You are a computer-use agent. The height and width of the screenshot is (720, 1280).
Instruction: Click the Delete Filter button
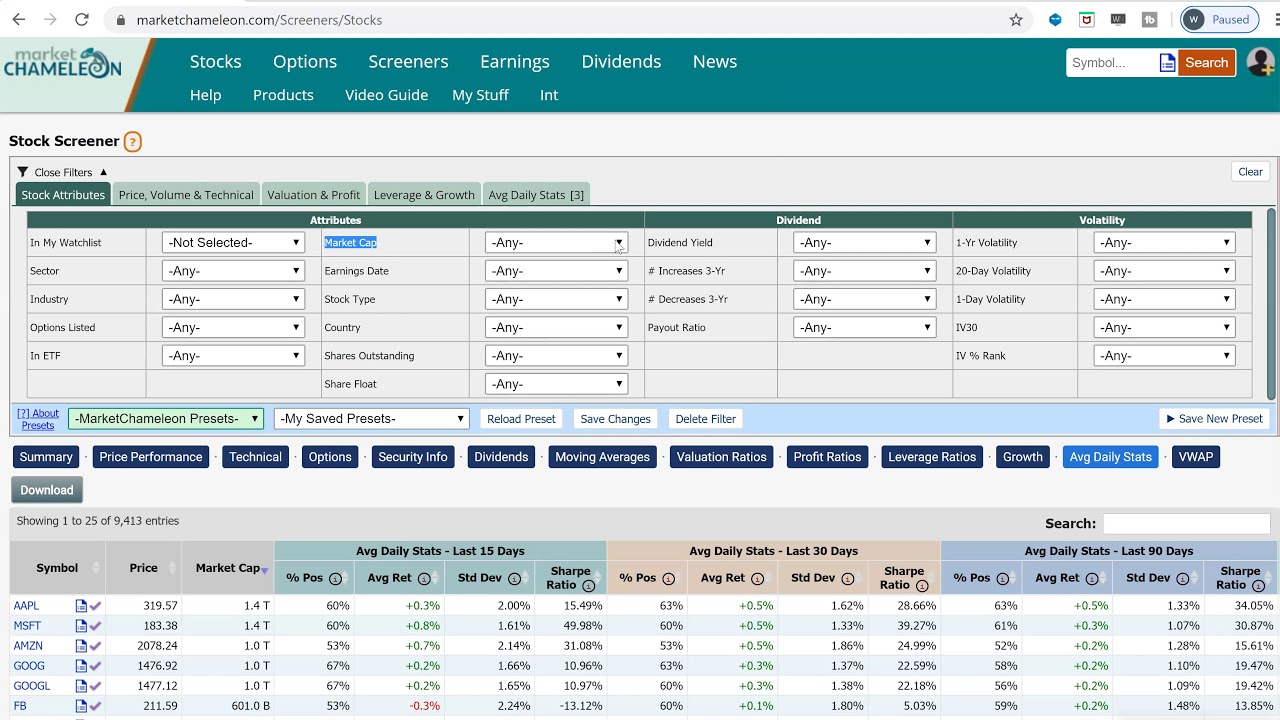tap(705, 419)
